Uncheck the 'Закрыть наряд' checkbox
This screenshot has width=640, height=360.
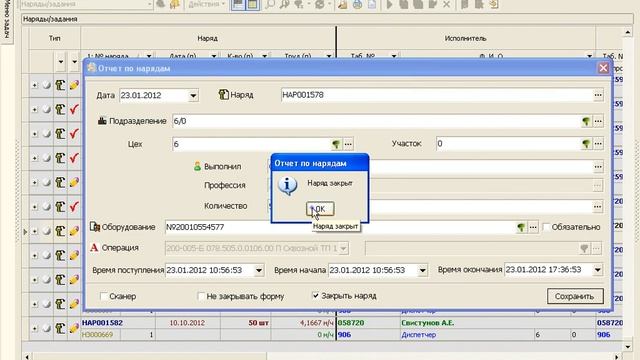[x=316, y=296]
